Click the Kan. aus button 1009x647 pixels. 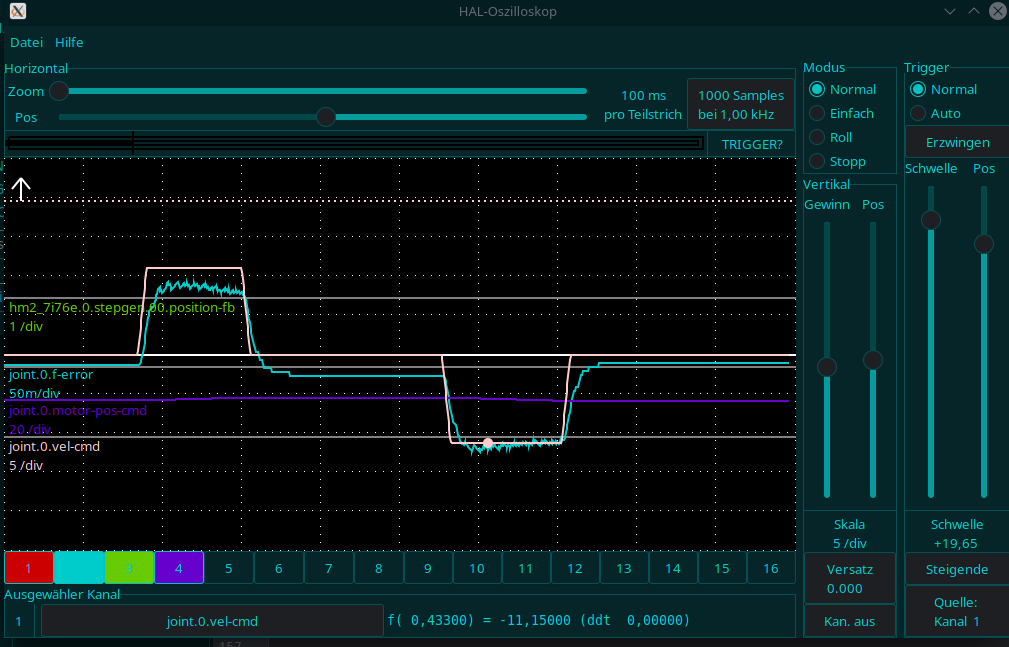[849, 621]
